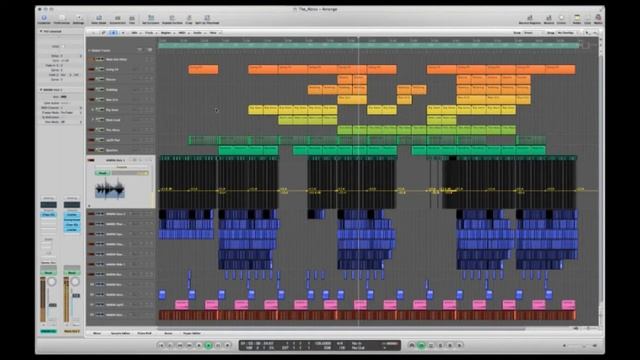The height and width of the screenshot is (360, 640).
Task: Click the playhead marker in the bar ruler
Action: click(358, 40)
